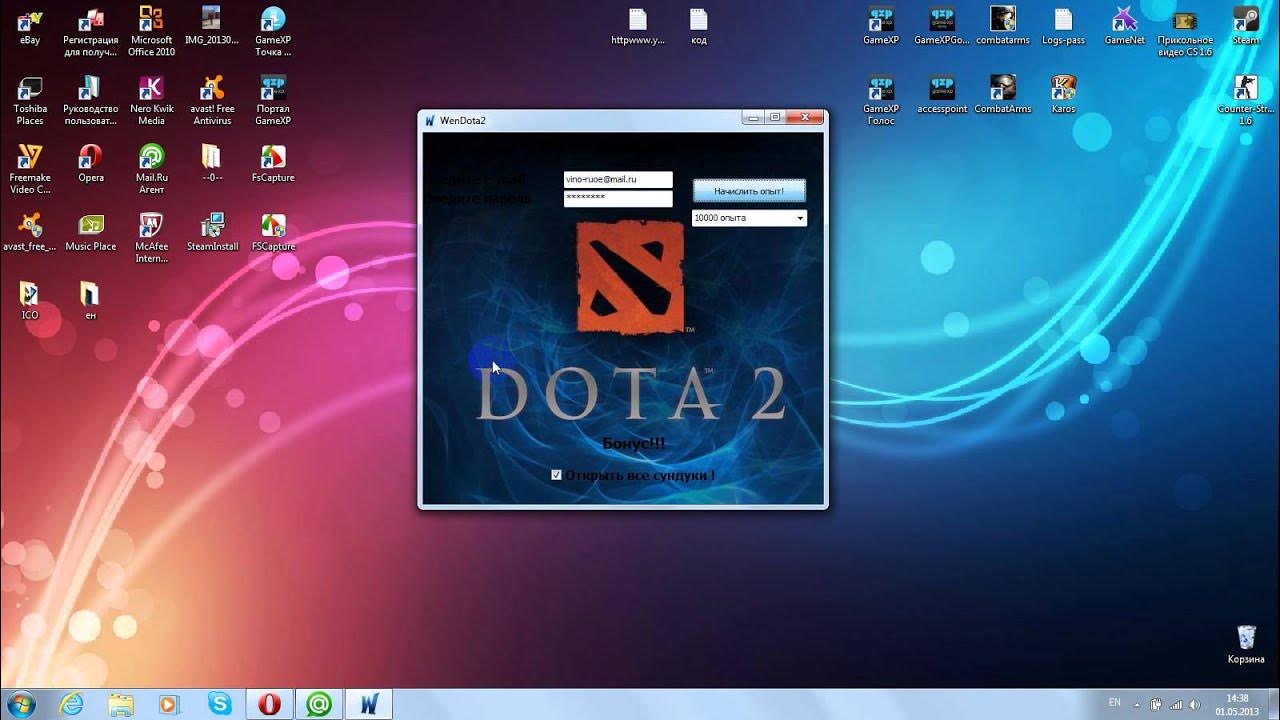Toggle the 'Открыть все сундуки!' checkbox
The height and width of the screenshot is (720, 1280).
(556, 475)
